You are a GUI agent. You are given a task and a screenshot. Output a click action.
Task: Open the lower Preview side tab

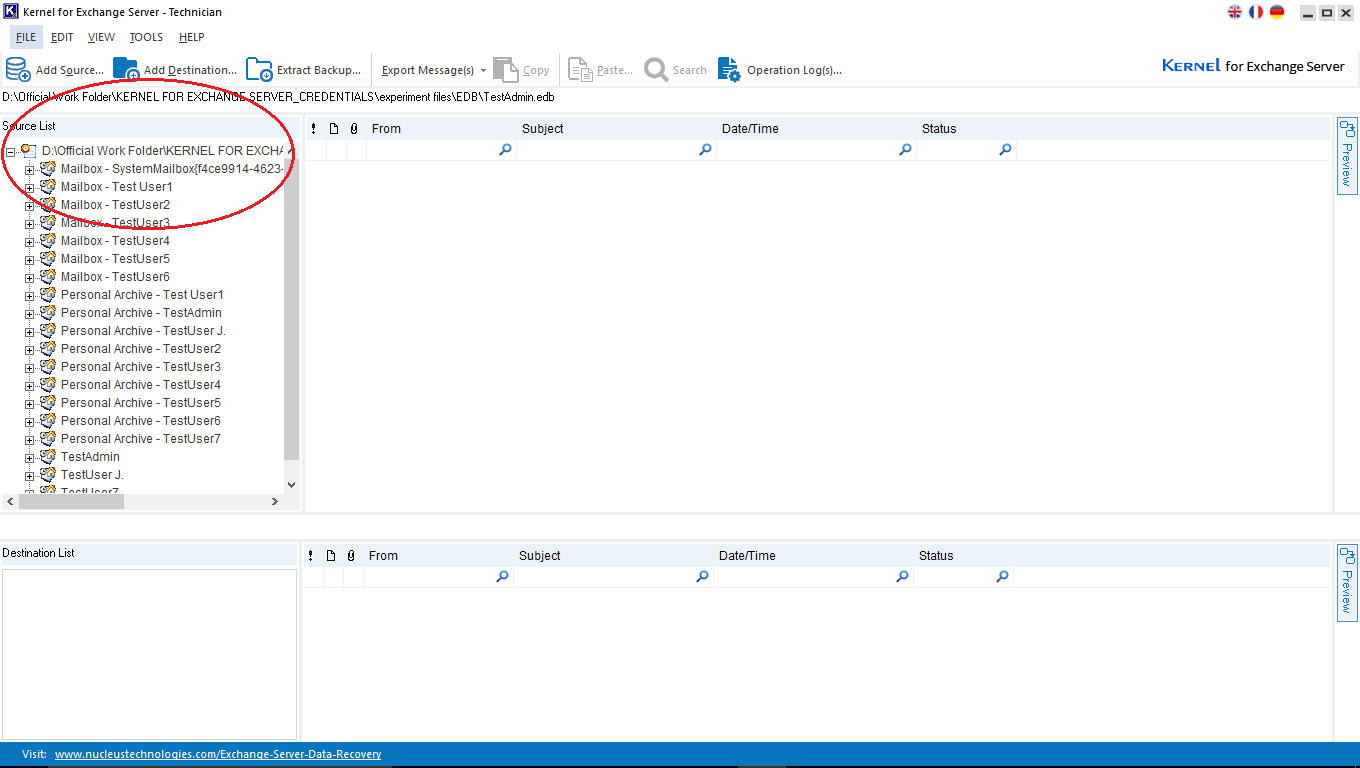(1346, 582)
